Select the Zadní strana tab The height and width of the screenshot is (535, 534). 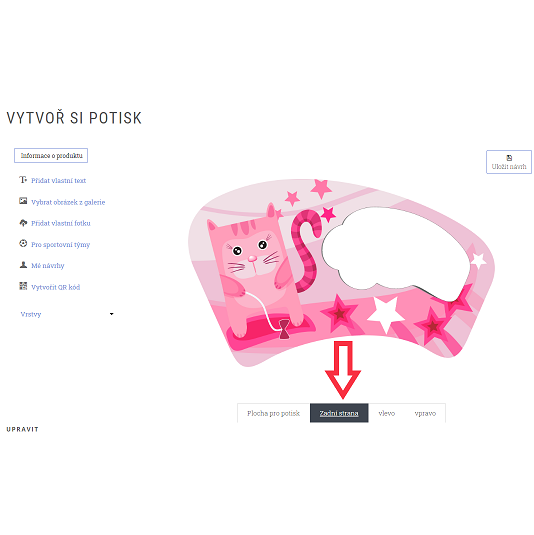(x=339, y=413)
